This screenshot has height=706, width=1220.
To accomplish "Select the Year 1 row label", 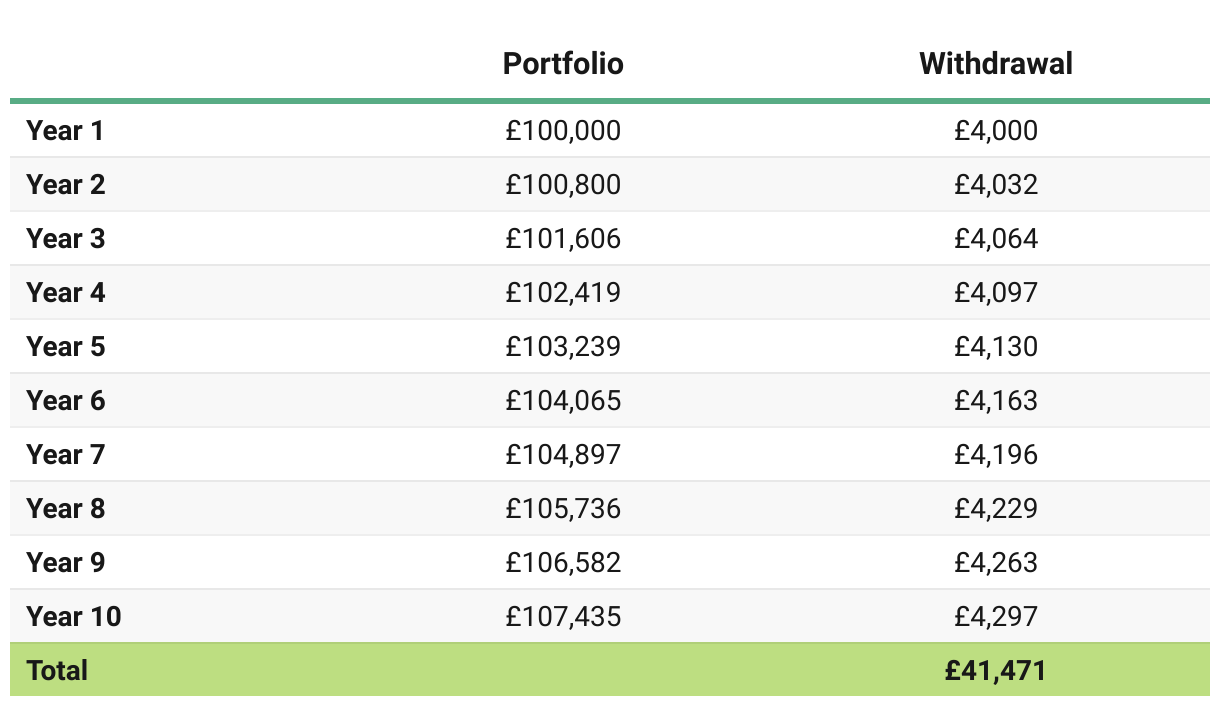I will [65, 131].
